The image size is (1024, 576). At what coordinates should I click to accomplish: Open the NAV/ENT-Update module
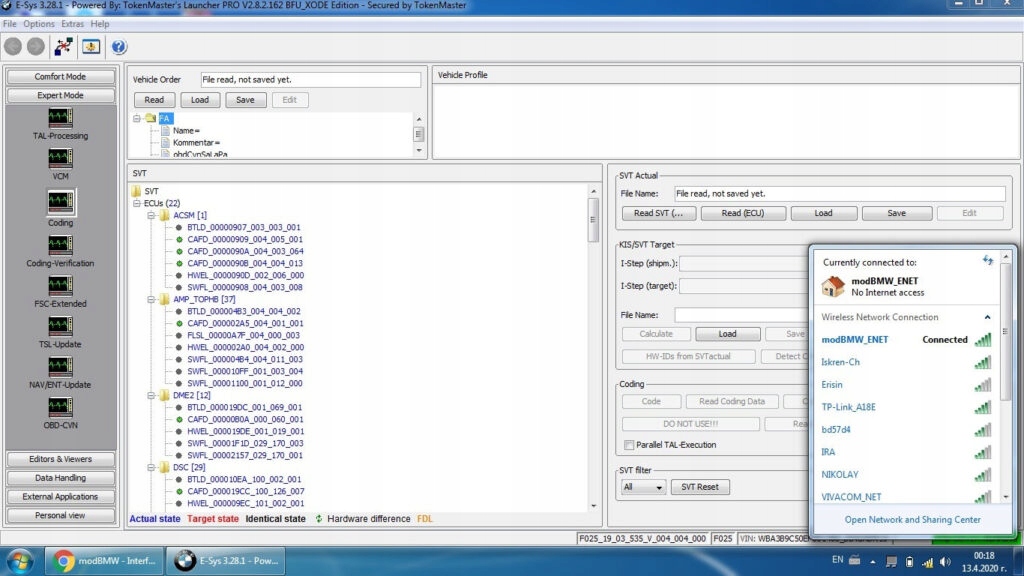60,367
